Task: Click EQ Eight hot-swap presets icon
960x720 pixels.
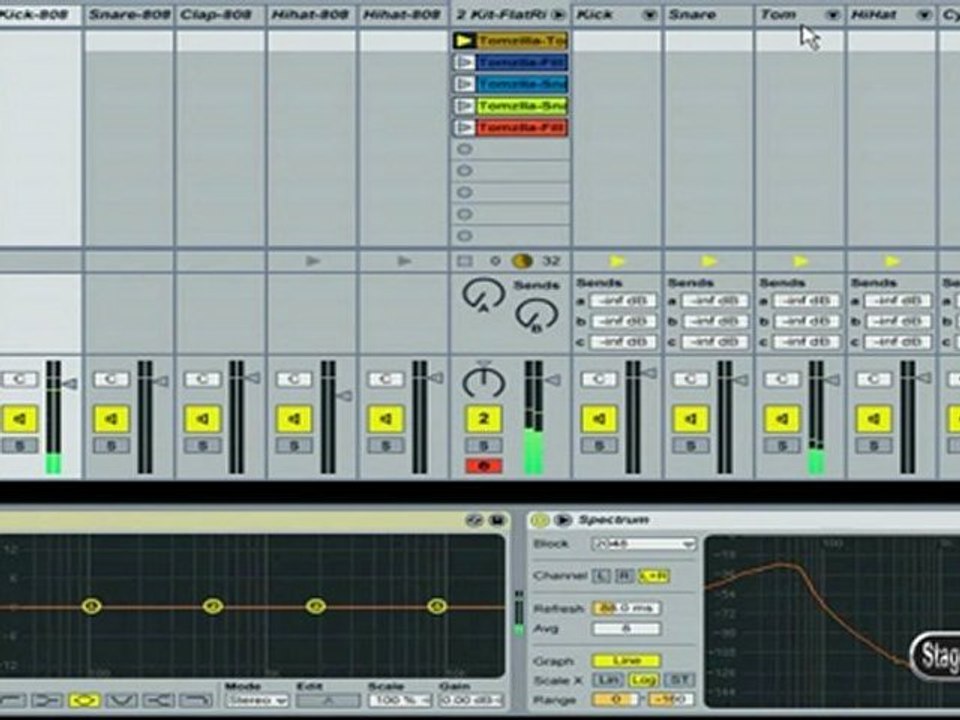Action: (474, 520)
